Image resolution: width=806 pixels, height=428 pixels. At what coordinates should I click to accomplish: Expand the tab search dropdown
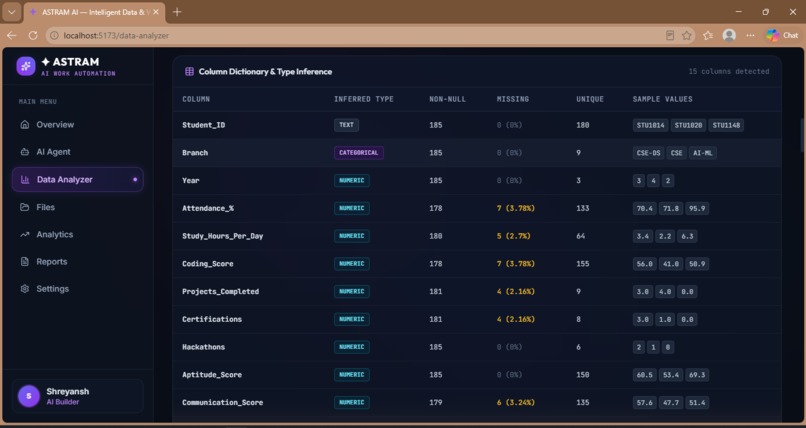[x=11, y=12]
